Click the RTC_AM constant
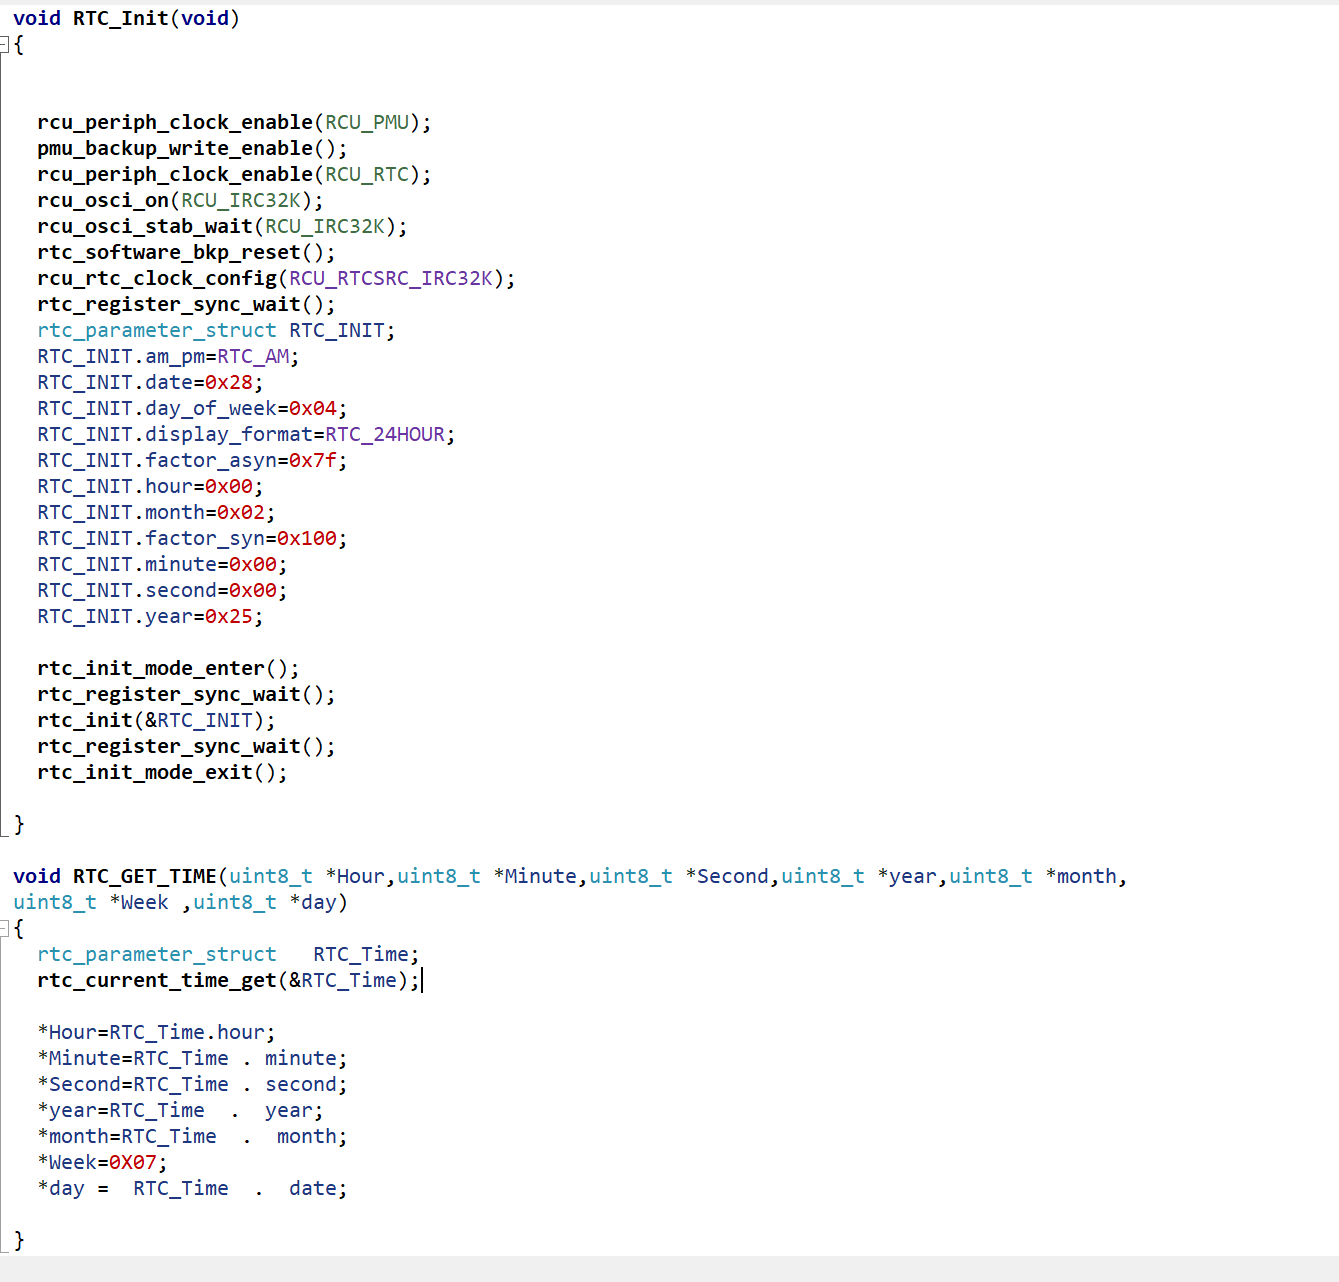The image size is (1339, 1282). coord(253,357)
